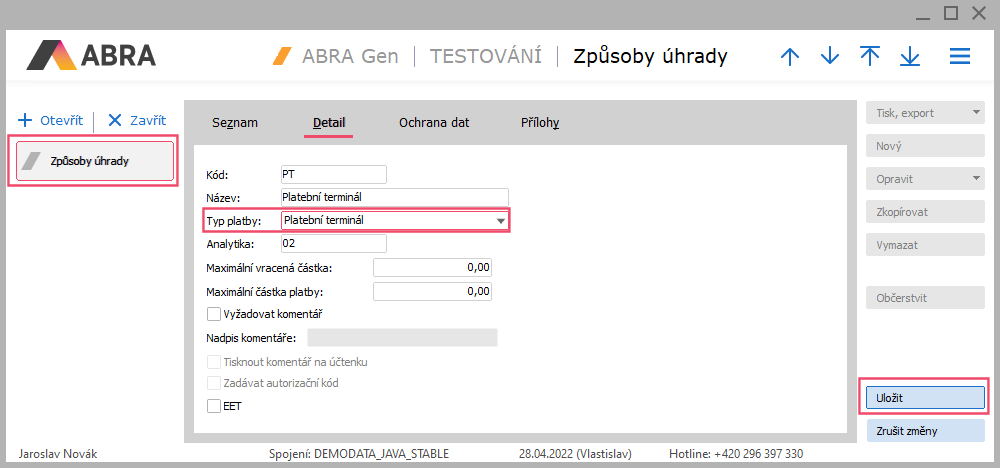
Task: Tick the EET checkbox
Action: (214, 406)
